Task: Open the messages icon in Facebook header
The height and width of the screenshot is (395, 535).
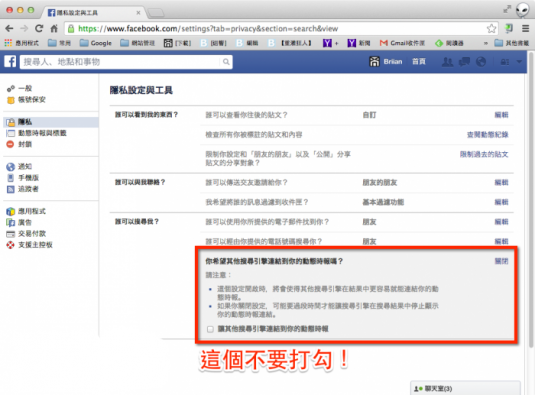Action: point(464,62)
